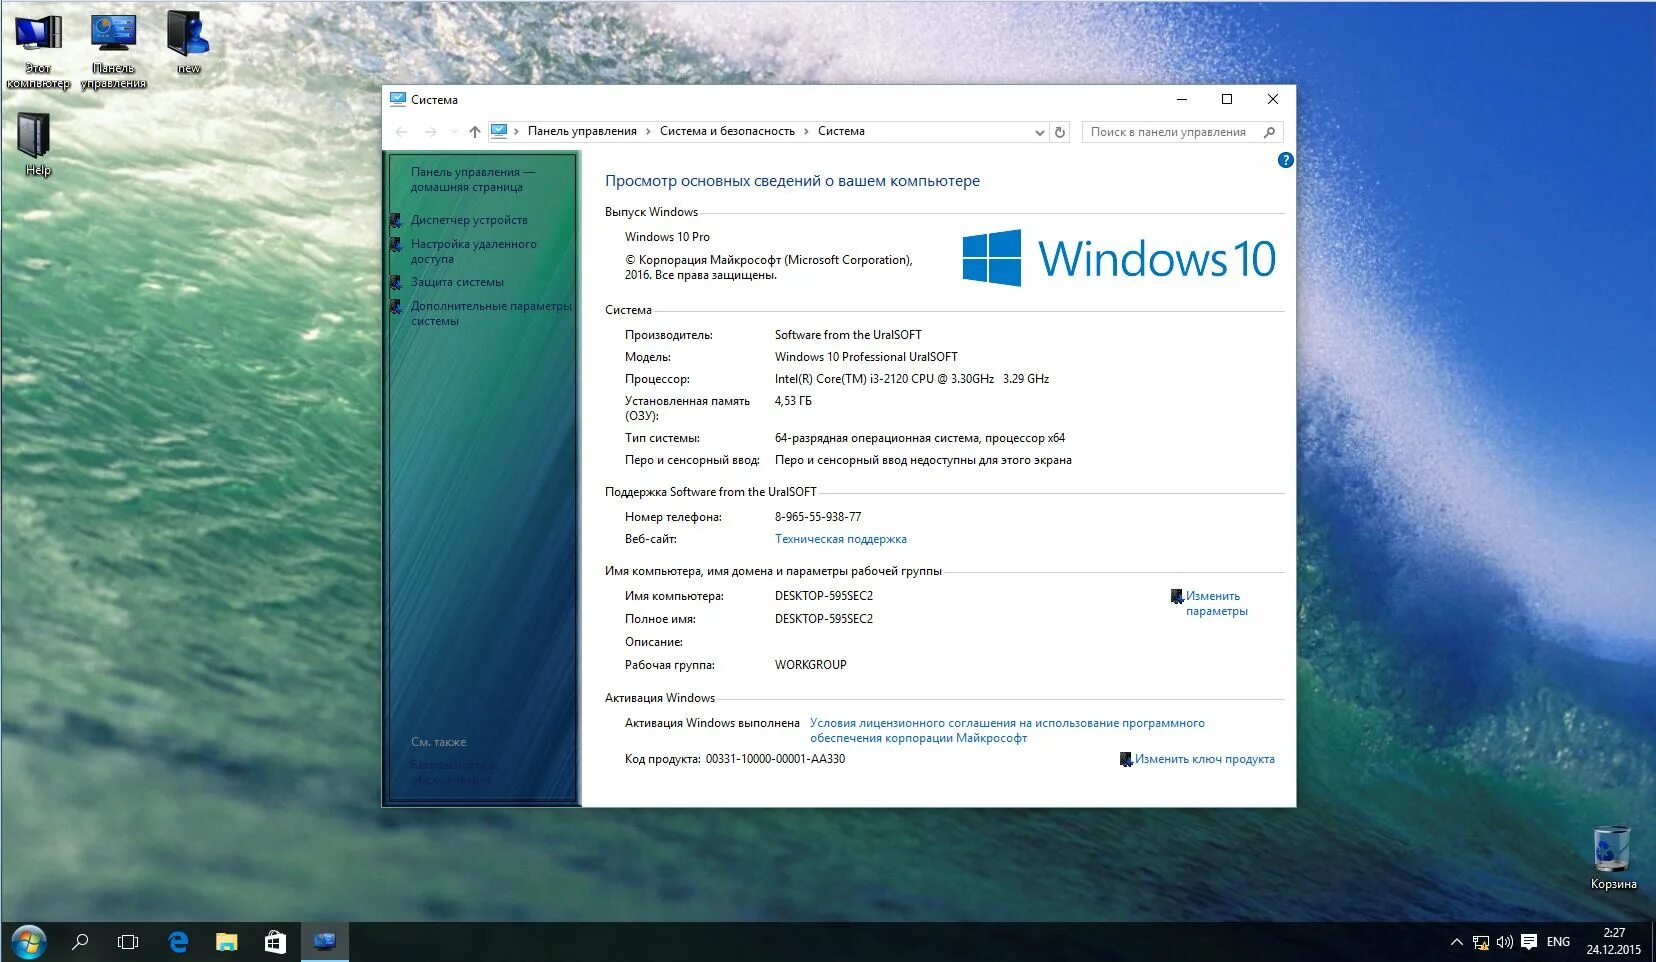This screenshot has height=962, width=1656.
Task: Click the volume speaker tray icon
Action: (x=1504, y=942)
